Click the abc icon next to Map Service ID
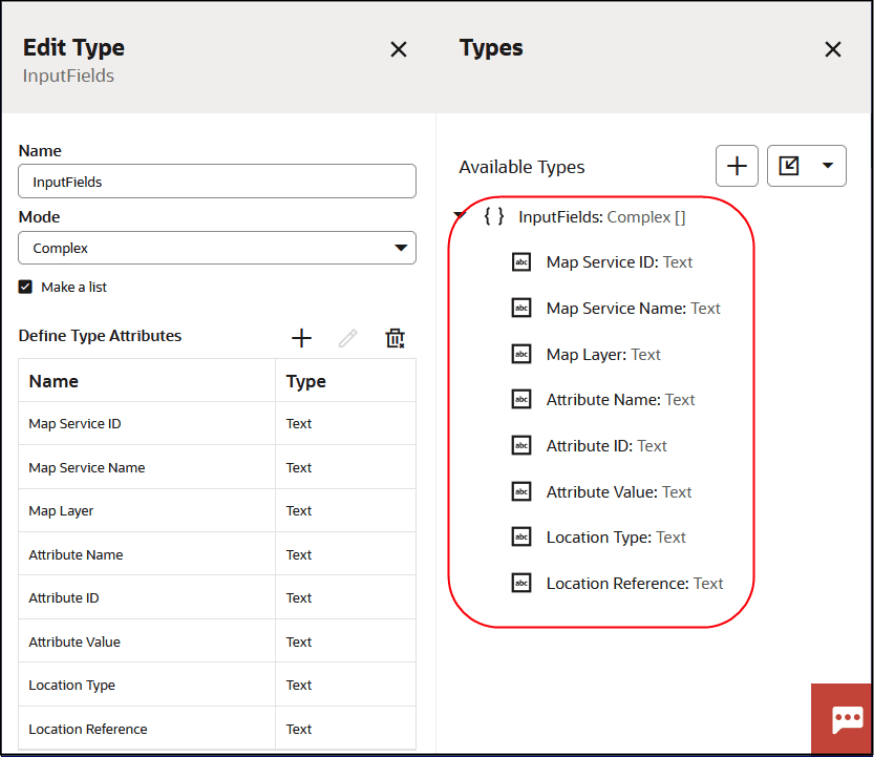The width and height of the screenshot is (874, 757). [521, 262]
